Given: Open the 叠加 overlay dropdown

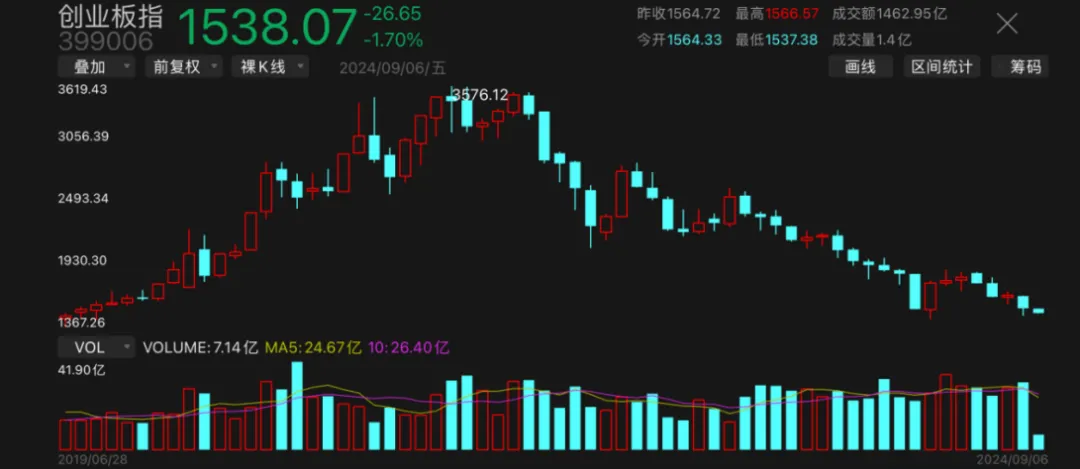Looking at the screenshot, I should tap(96, 67).
